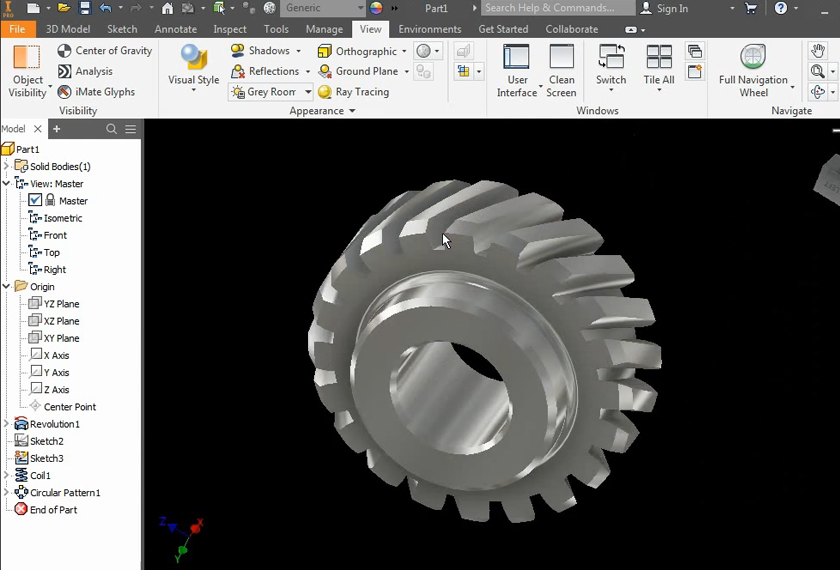Switch to the 3D Model tab
This screenshot has height=570, width=840.
pyautogui.click(x=67, y=29)
